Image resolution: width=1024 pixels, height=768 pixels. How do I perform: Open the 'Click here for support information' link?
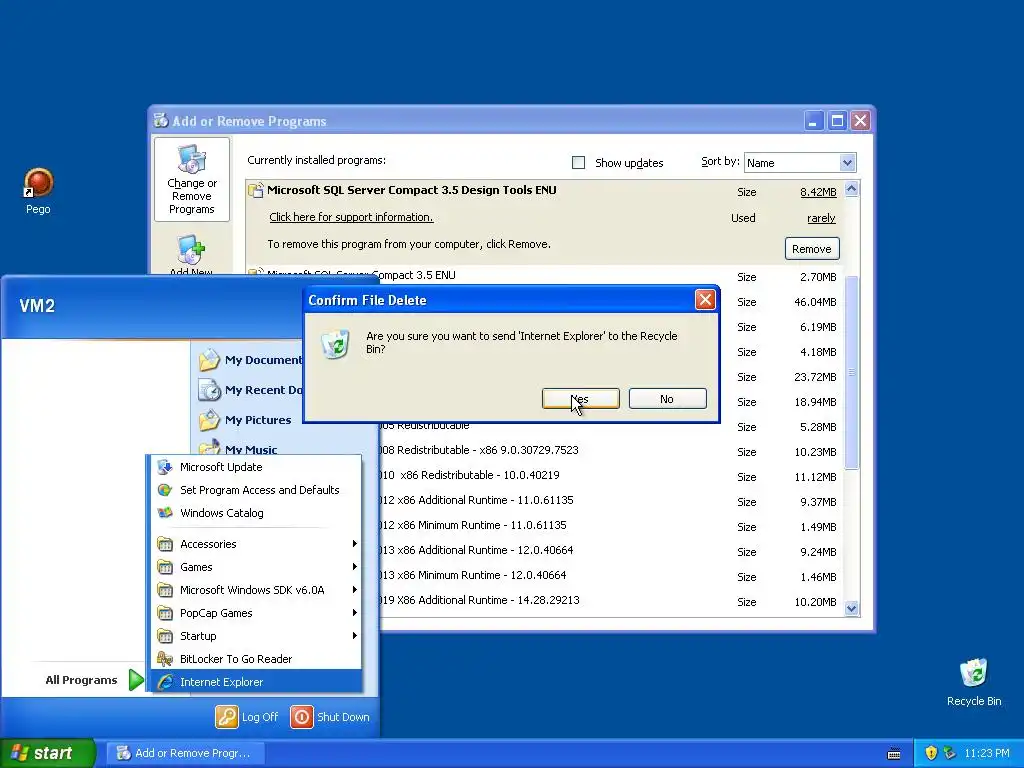click(x=351, y=217)
